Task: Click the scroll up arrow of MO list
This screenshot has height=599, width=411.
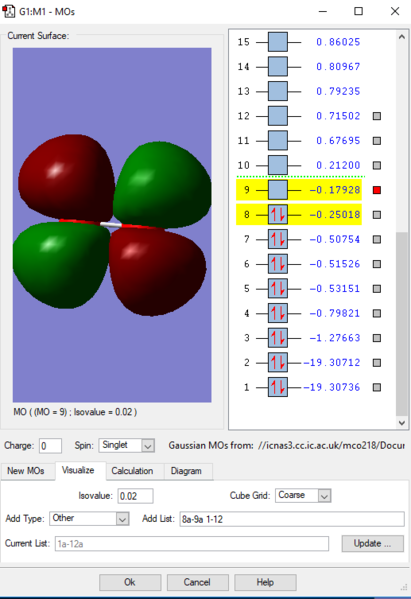Action: (x=401, y=37)
